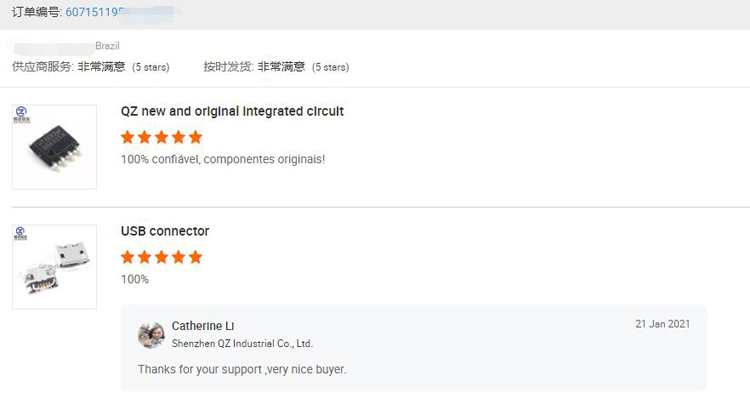Open the 'USB connector' product title
Image resolution: width=750 pixels, height=404 pixels.
point(165,231)
